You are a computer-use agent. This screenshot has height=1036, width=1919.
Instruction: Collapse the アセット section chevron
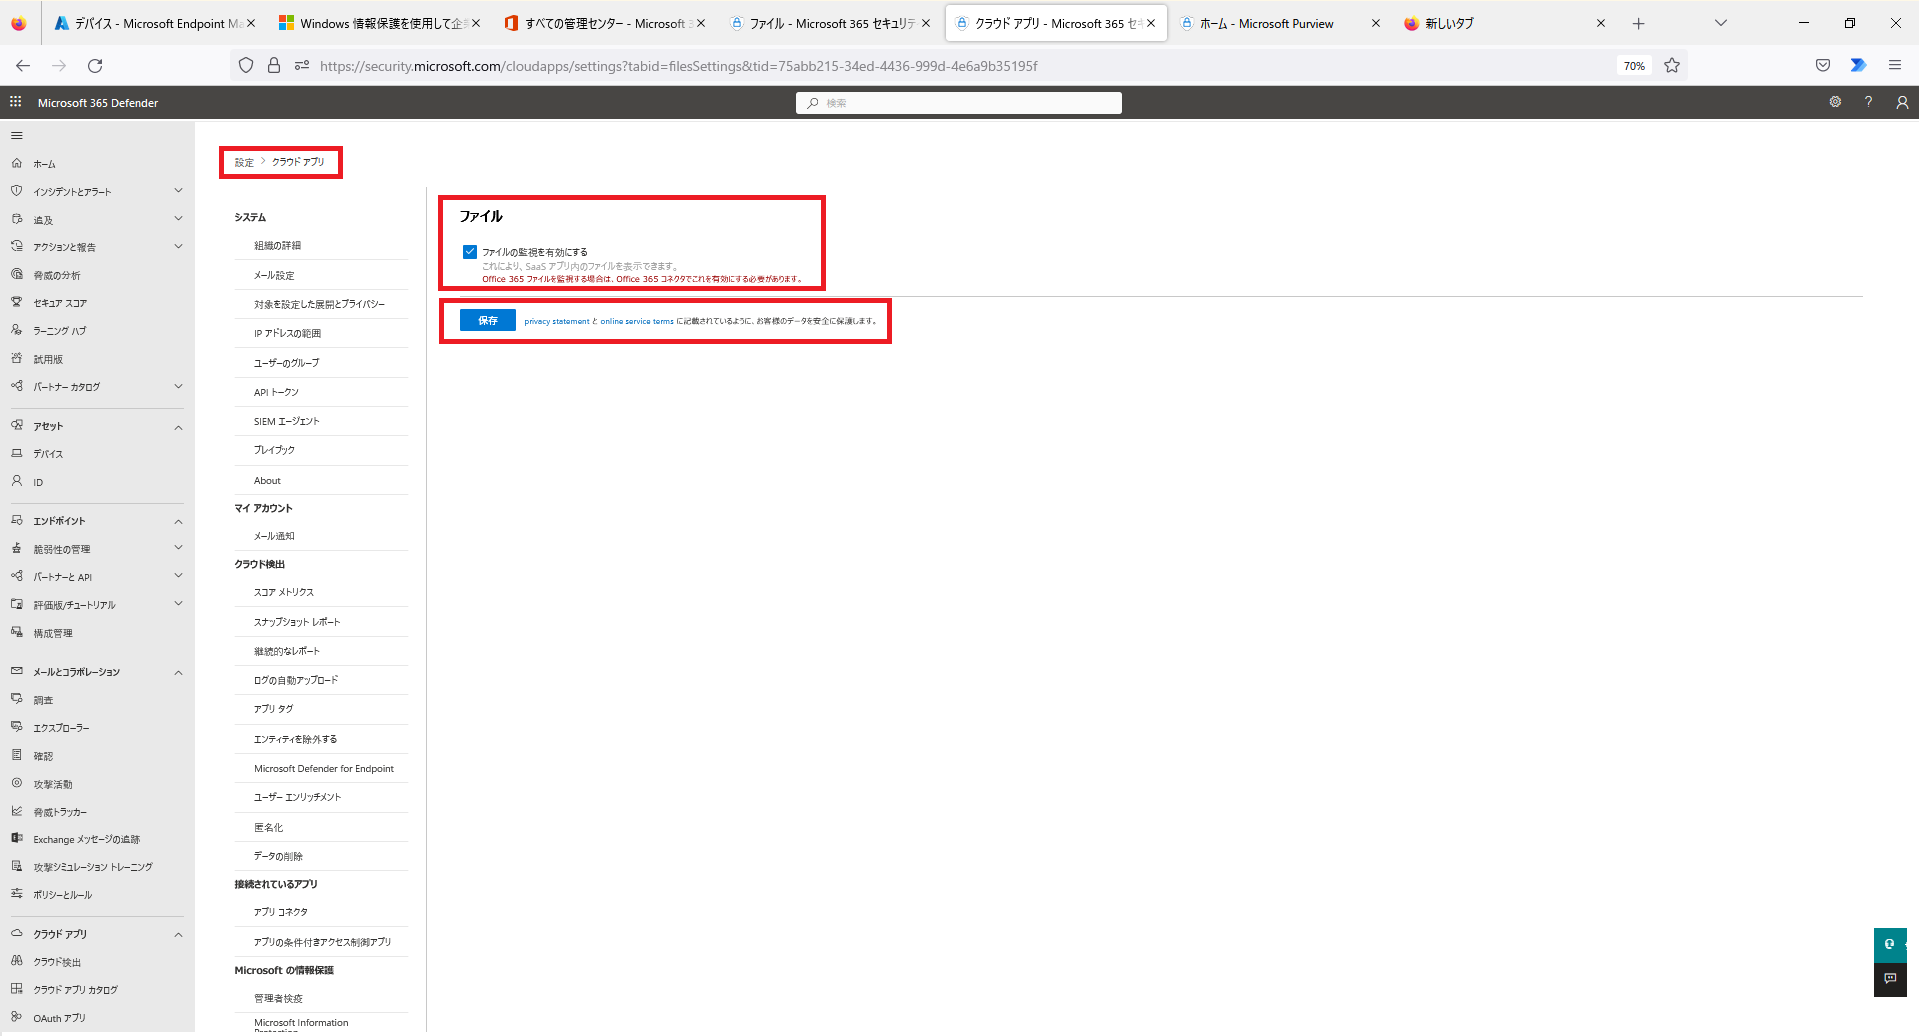point(178,427)
